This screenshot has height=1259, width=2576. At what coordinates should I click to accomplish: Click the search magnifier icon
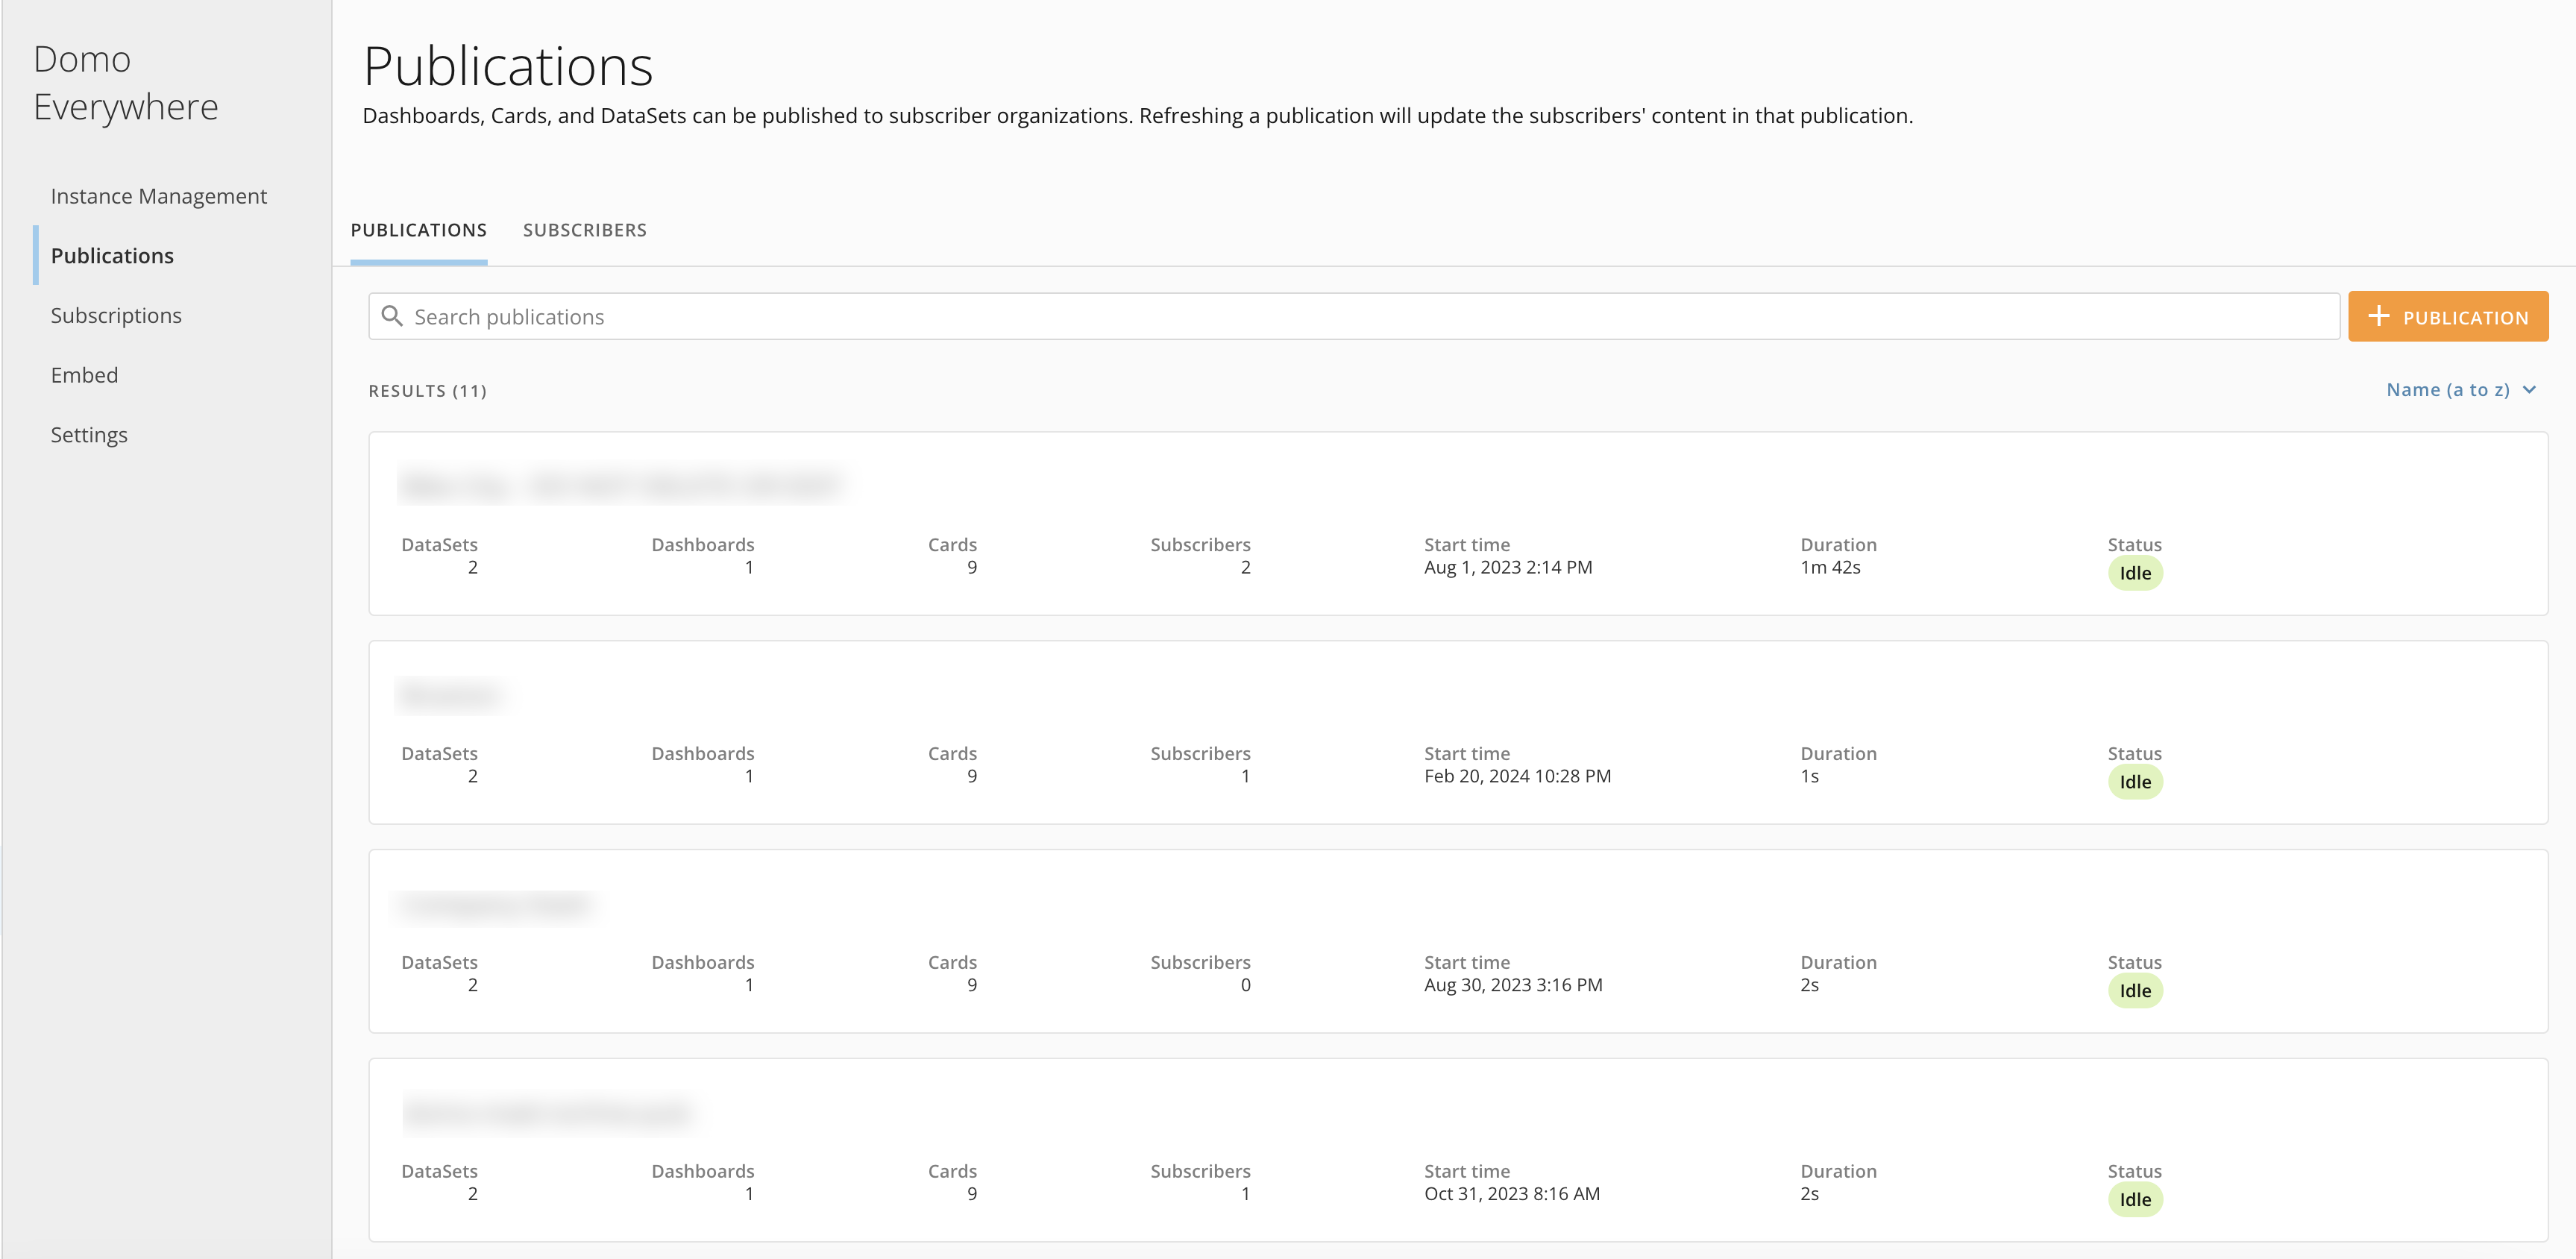pyautogui.click(x=392, y=316)
